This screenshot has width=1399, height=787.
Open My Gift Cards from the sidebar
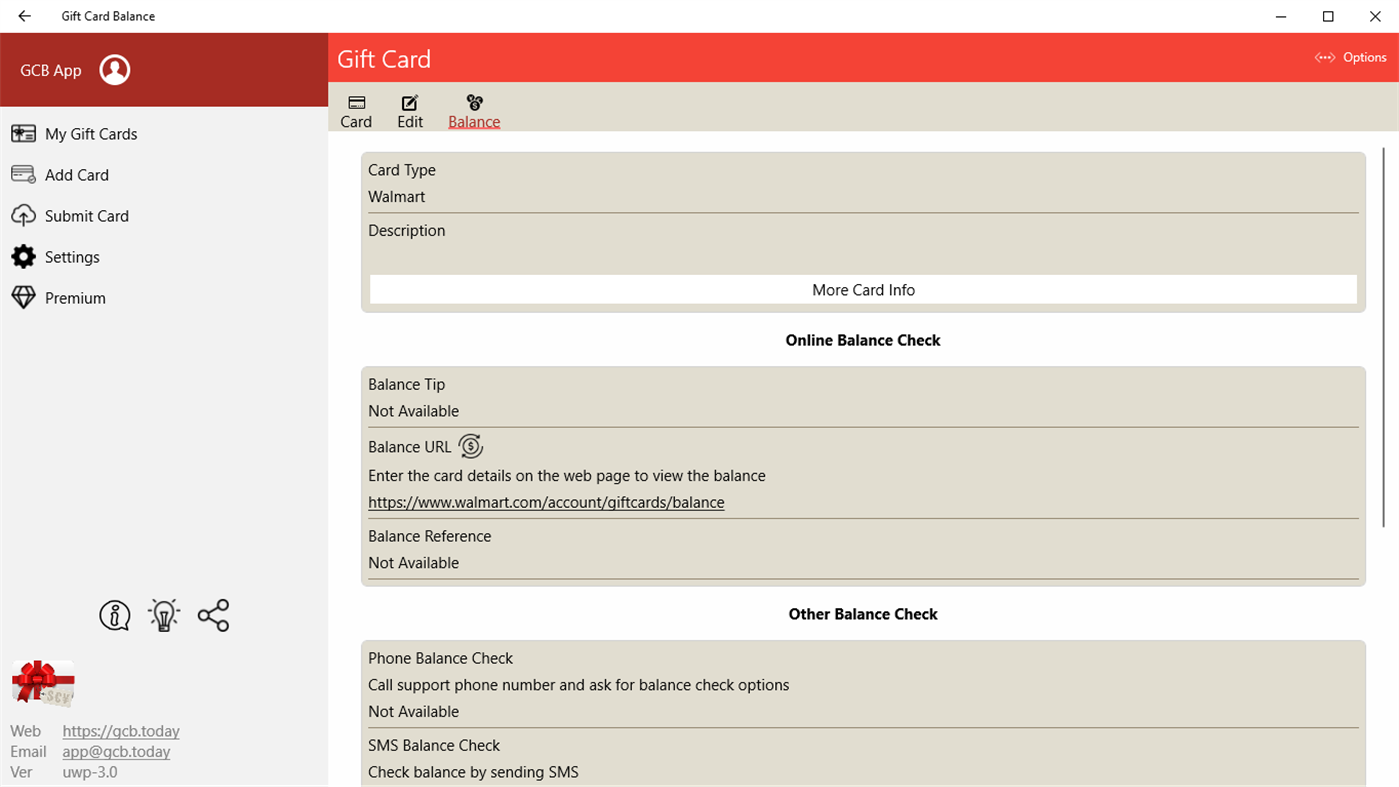click(x=22, y=133)
